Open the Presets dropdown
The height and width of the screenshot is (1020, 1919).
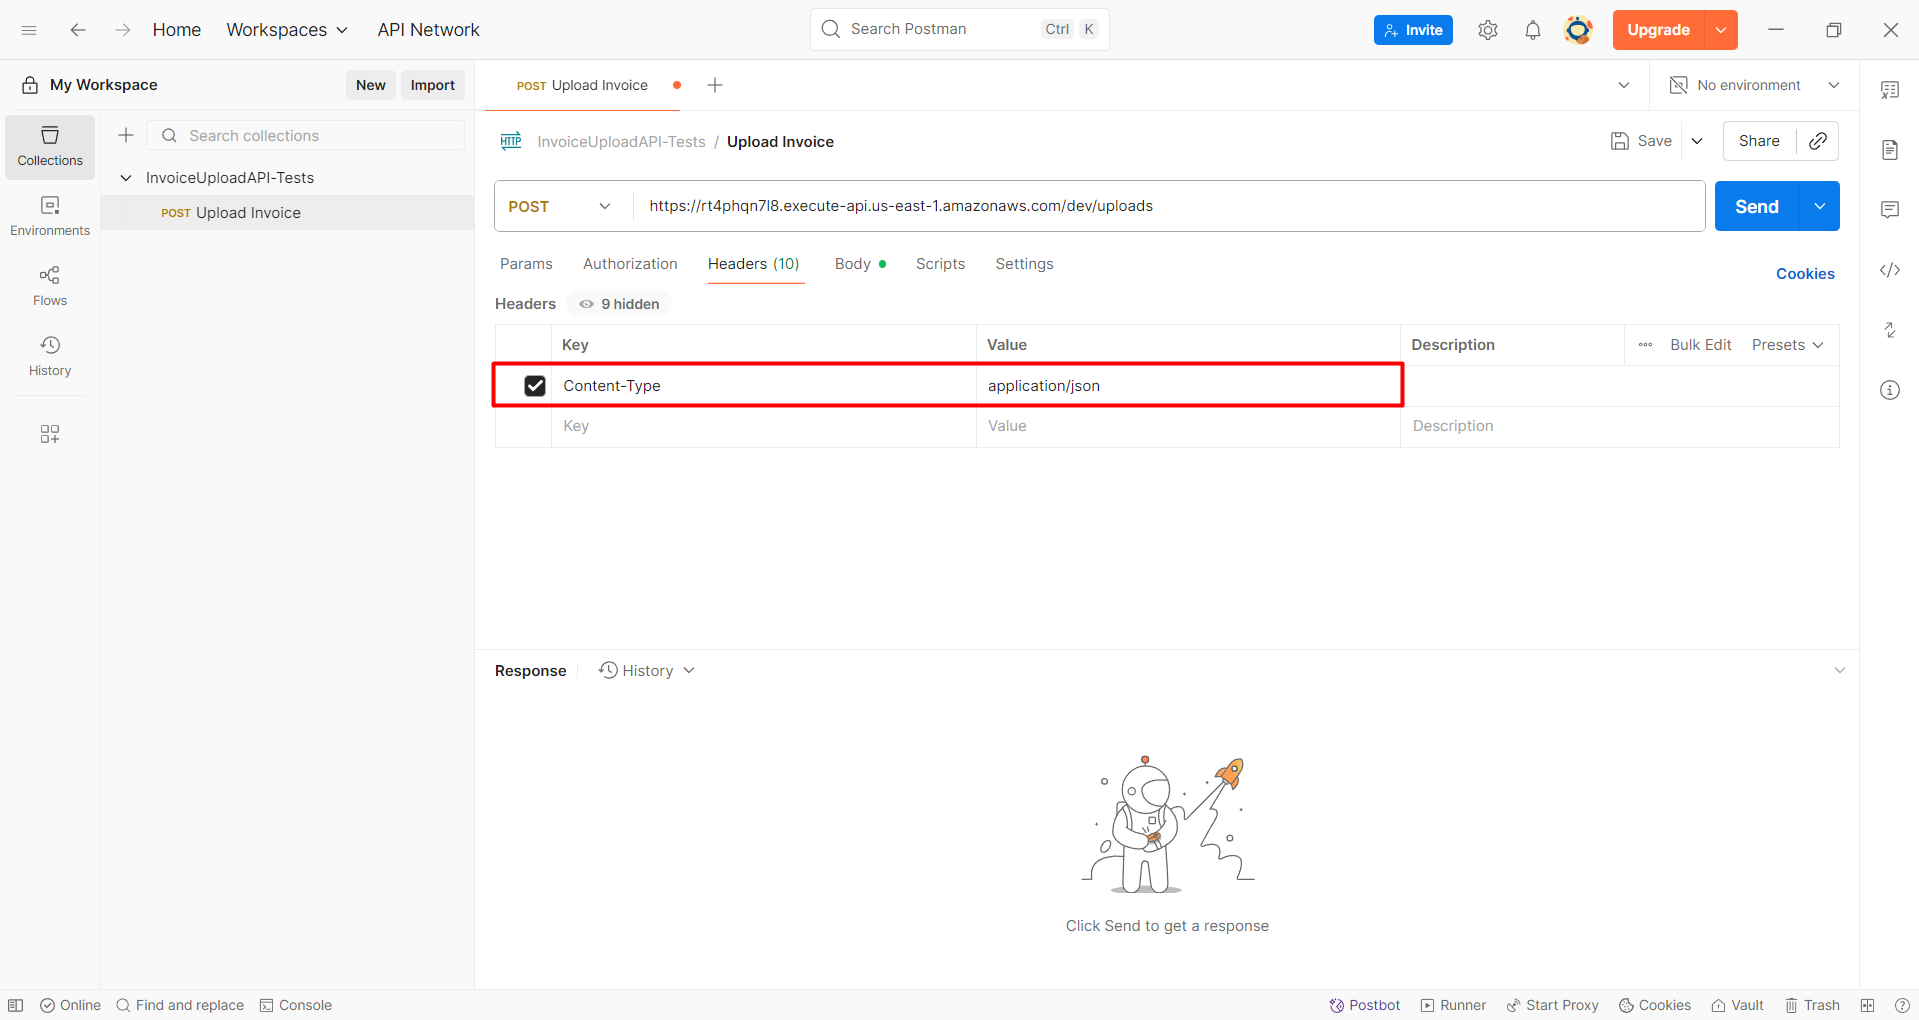pyautogui.click(x=1787, y=345)
